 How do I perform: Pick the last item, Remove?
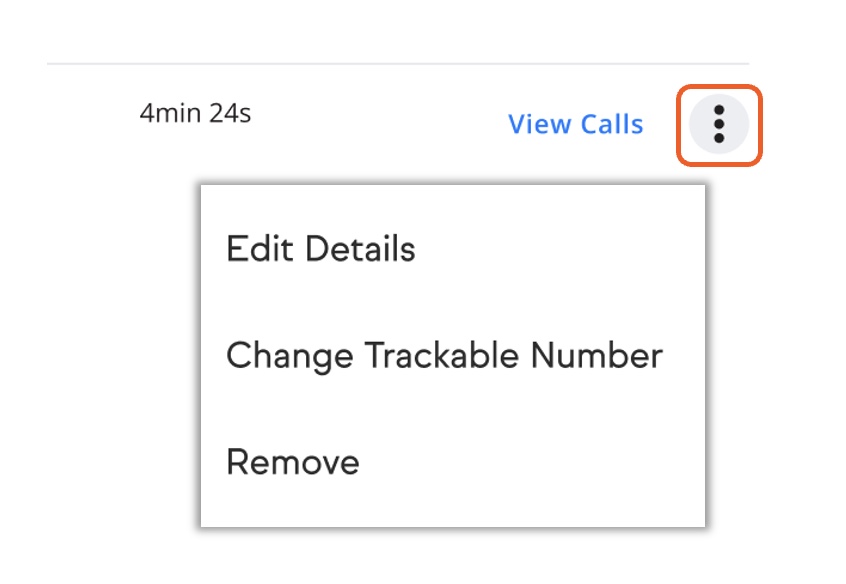click(292, 462)
